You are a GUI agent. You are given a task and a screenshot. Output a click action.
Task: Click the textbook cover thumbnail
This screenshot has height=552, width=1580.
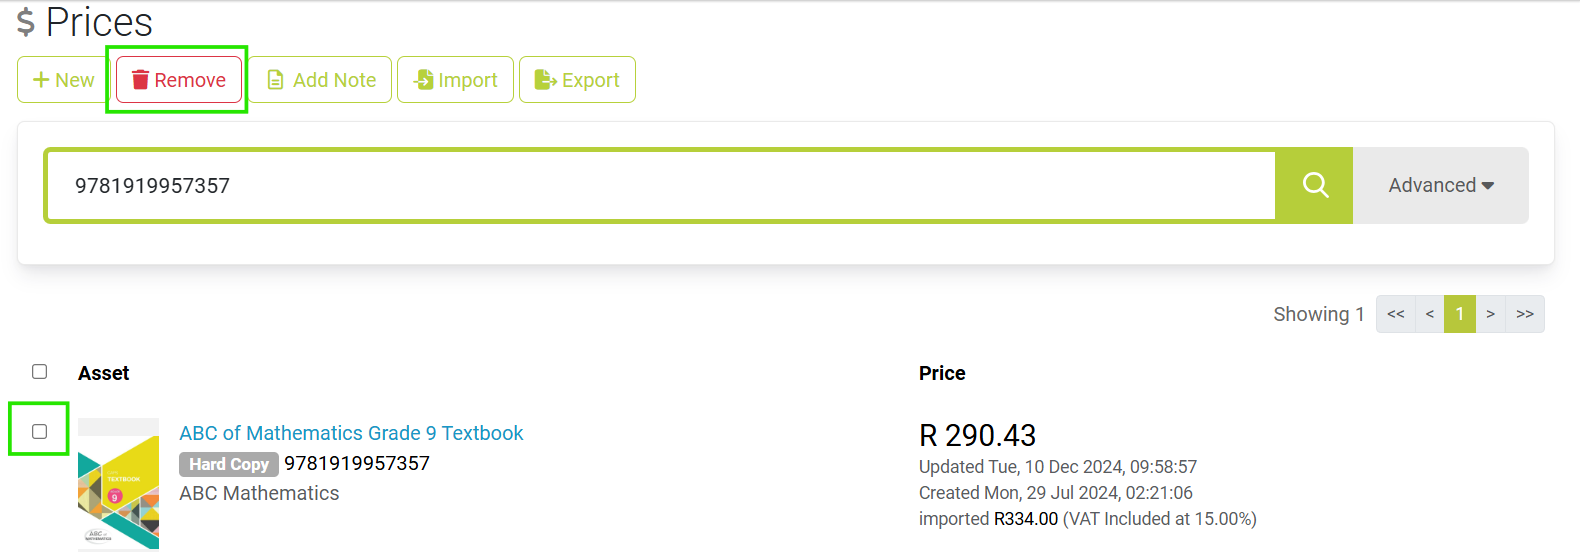pos(118,484)
